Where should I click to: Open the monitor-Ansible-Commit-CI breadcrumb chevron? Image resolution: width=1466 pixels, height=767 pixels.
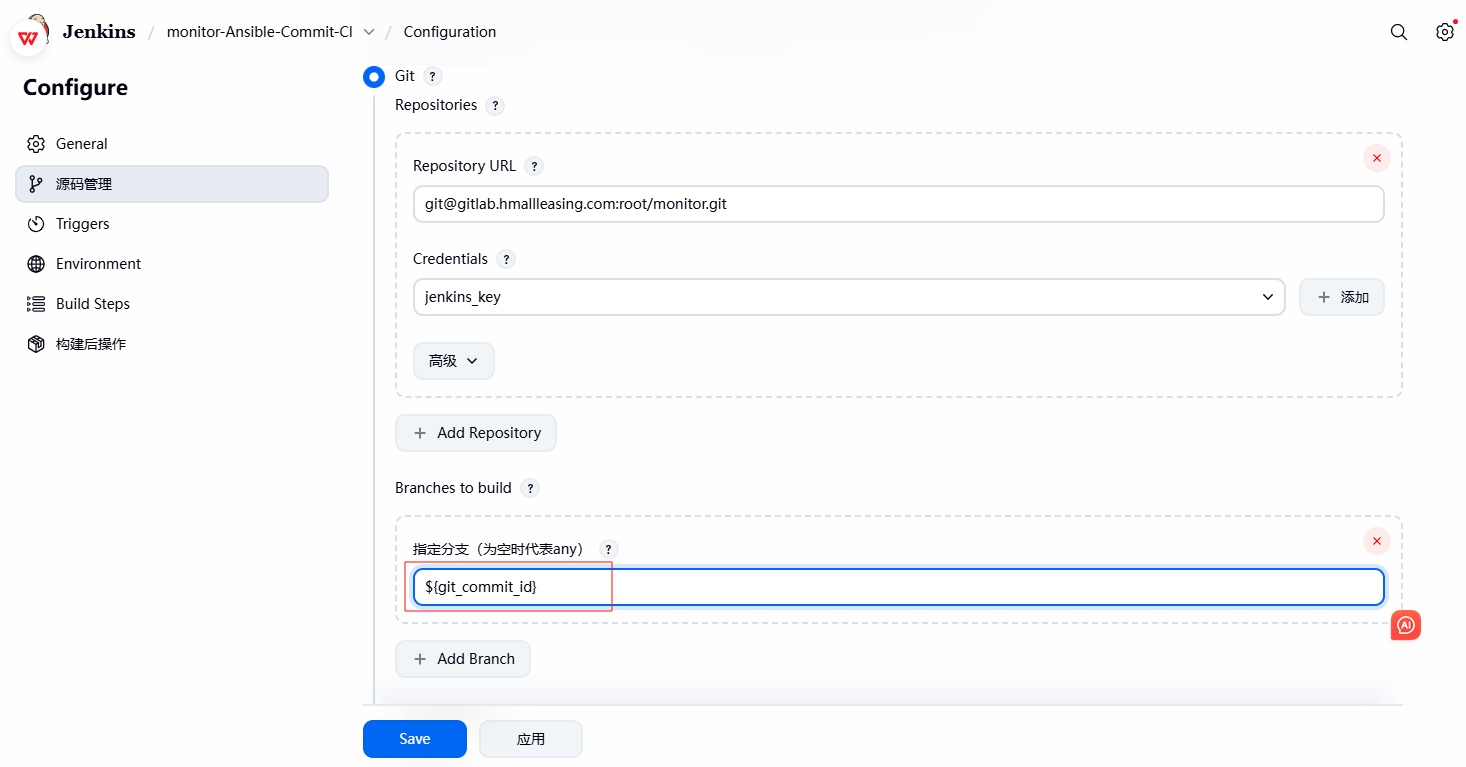click(369, 32)
